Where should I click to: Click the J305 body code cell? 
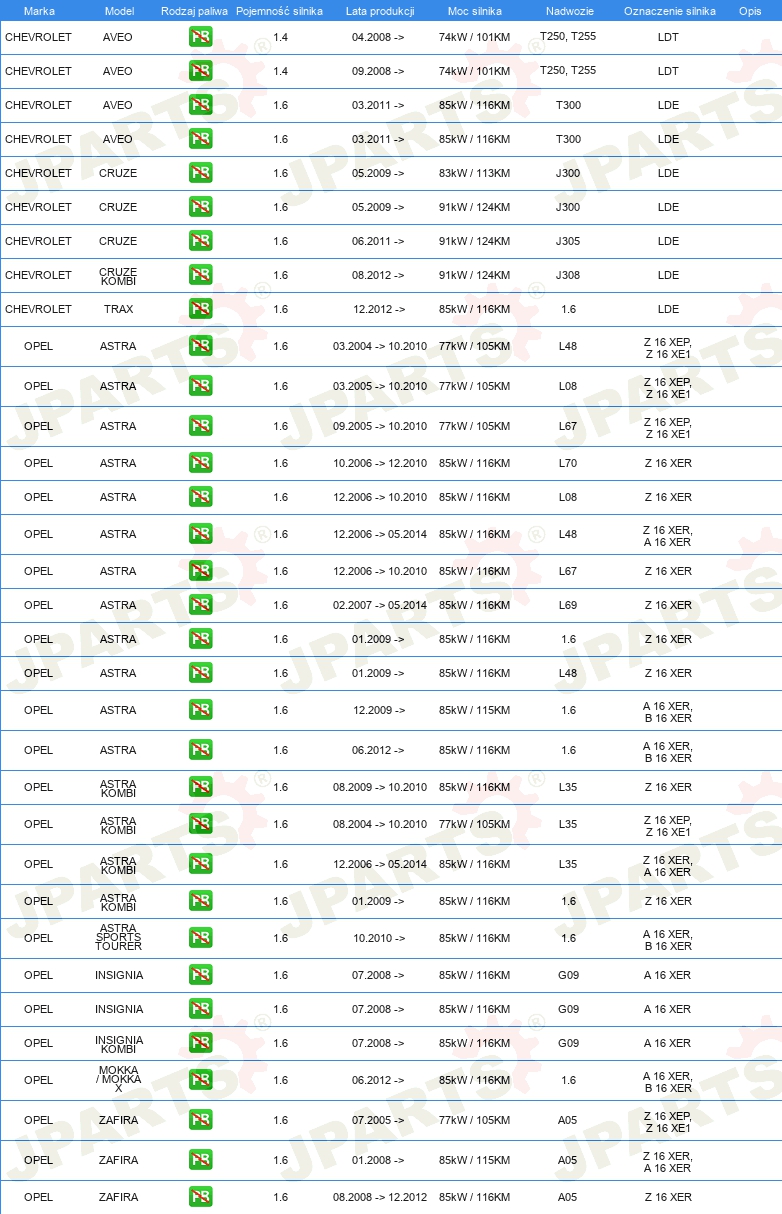568,241
